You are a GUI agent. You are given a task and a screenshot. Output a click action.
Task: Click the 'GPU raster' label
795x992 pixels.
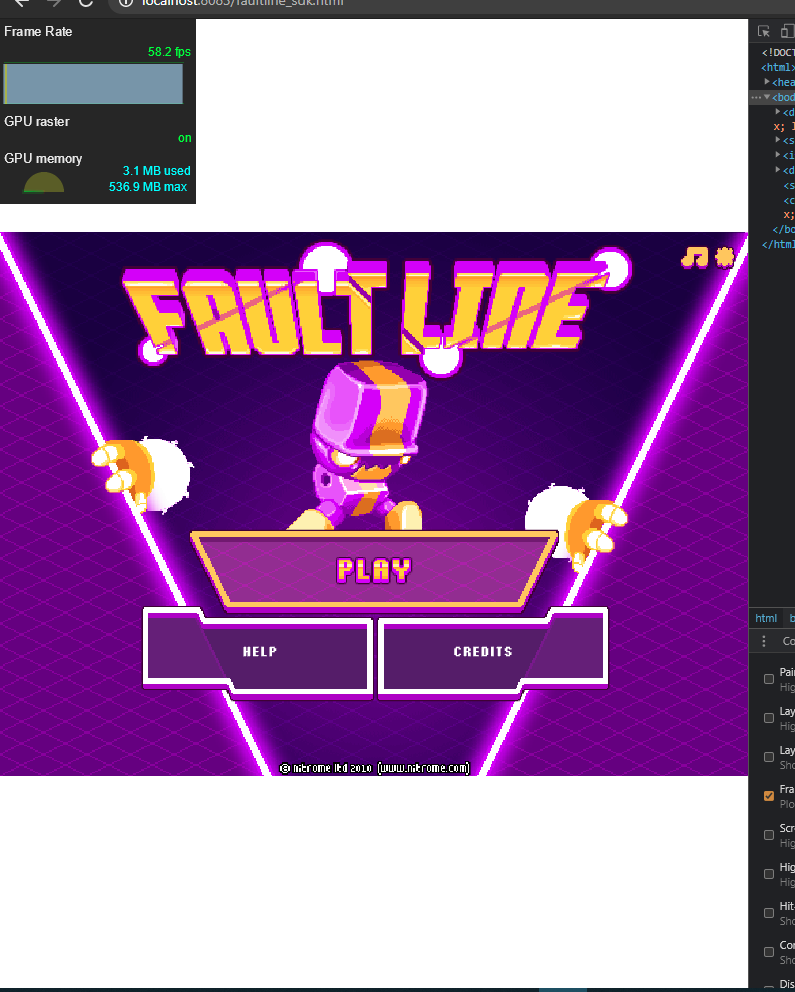[x=37, y=121]
